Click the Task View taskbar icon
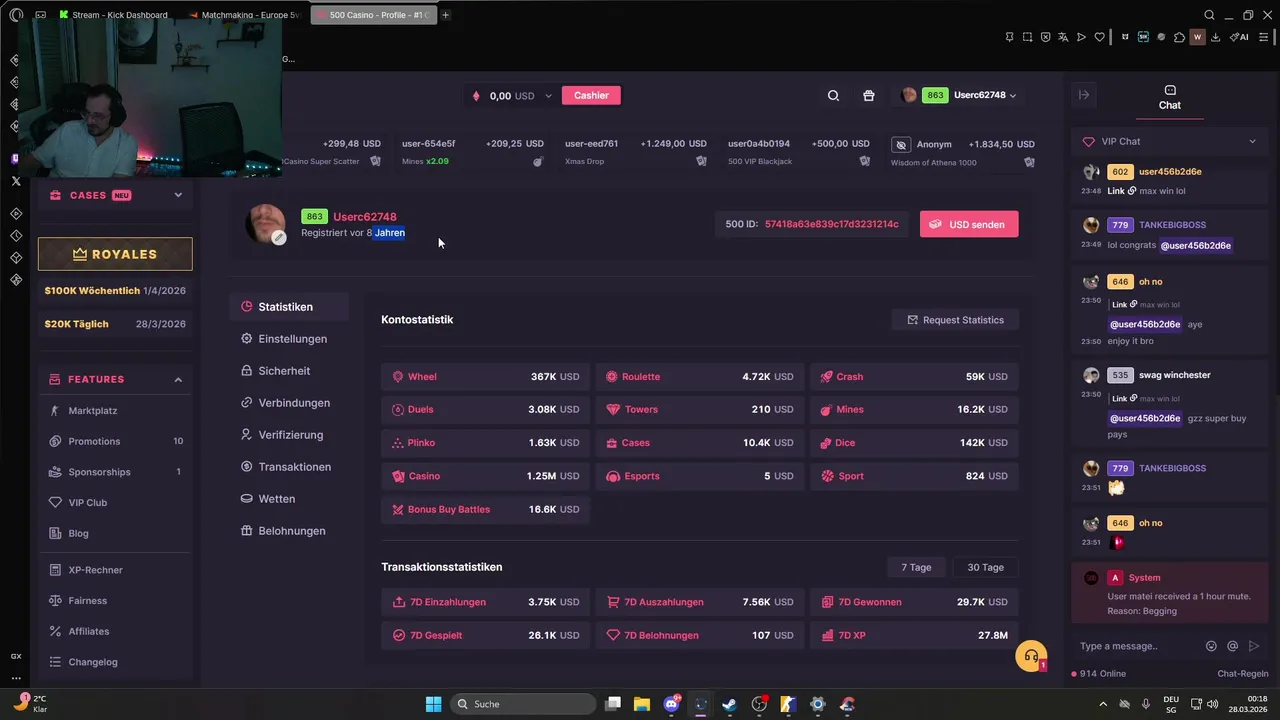1280x720 pixels. coord(613,704)
